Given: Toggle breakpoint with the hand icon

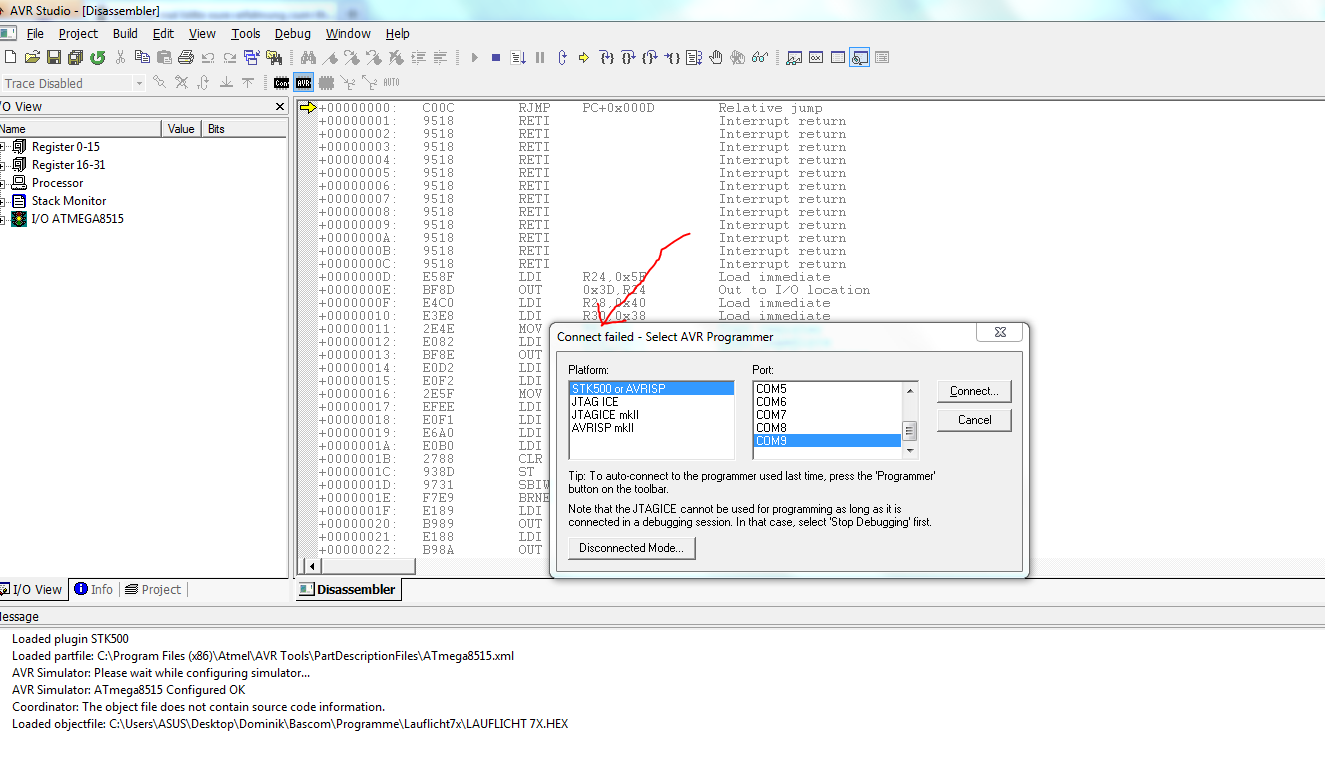Looking at the screenshot, I should (716, 57).
